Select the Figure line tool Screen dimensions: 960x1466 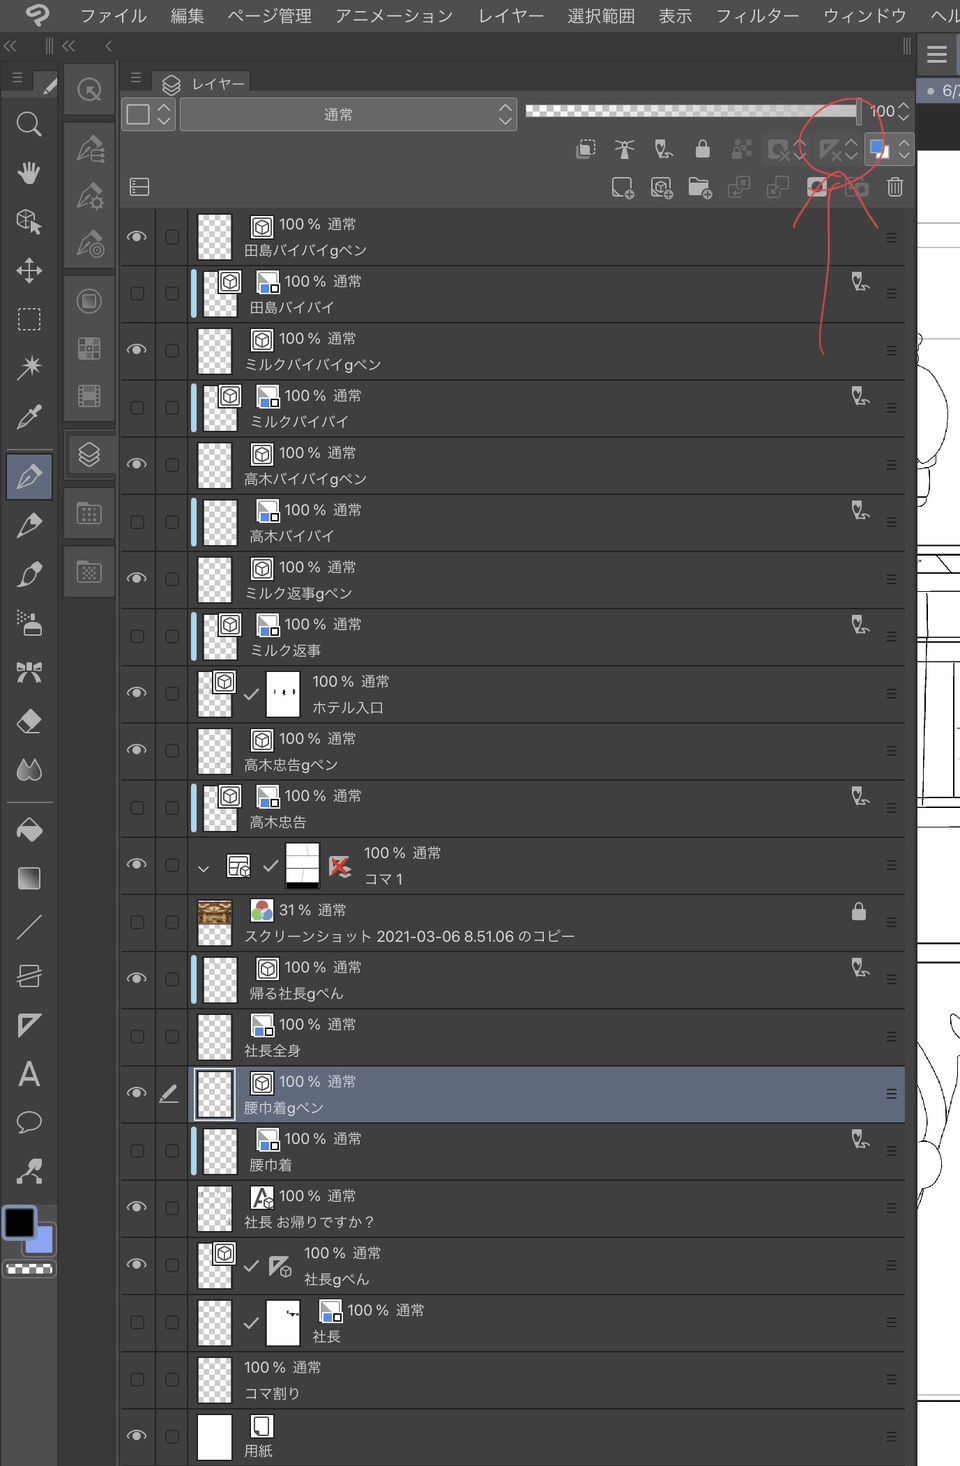[29, 927]
